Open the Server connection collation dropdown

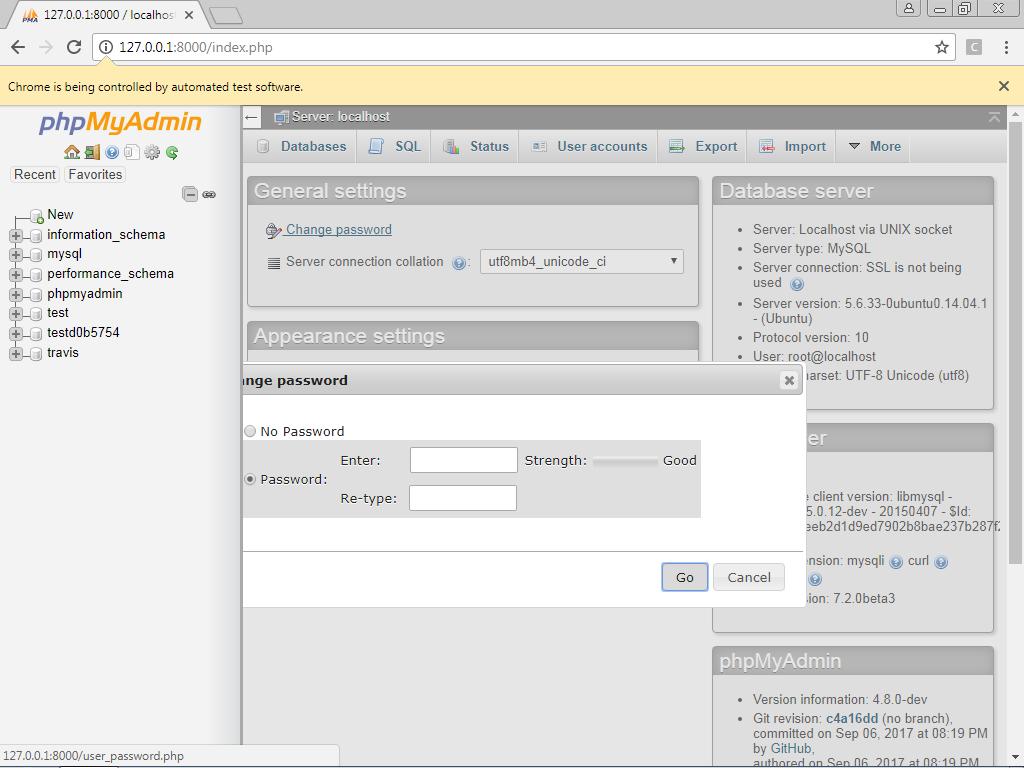(x=582, y=262)
